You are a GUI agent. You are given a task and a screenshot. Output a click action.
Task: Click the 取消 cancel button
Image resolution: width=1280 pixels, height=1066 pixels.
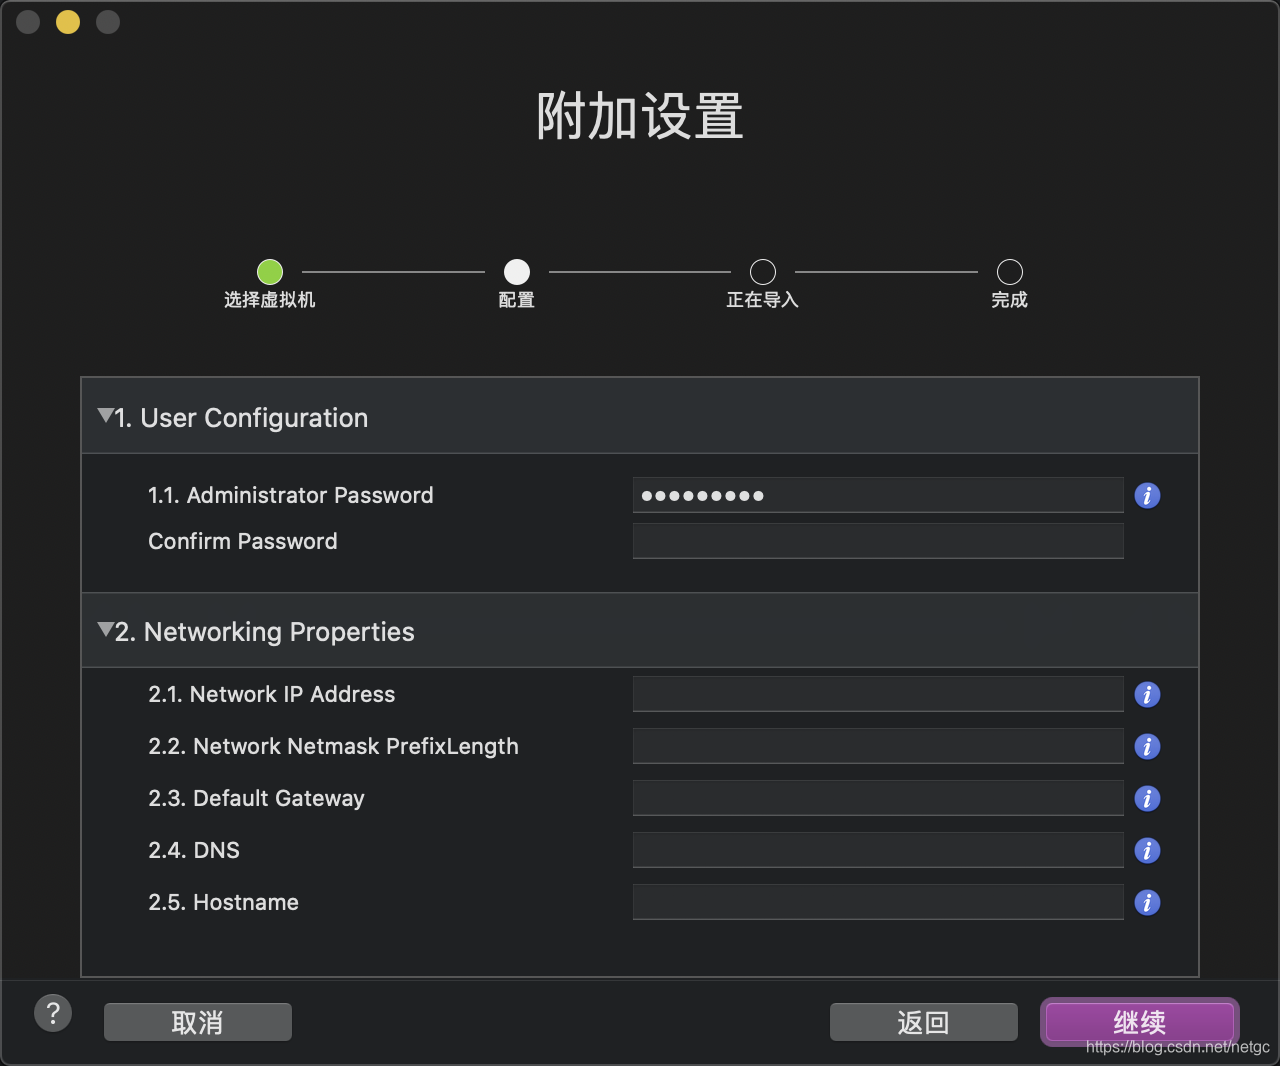tap(198, 1022)
